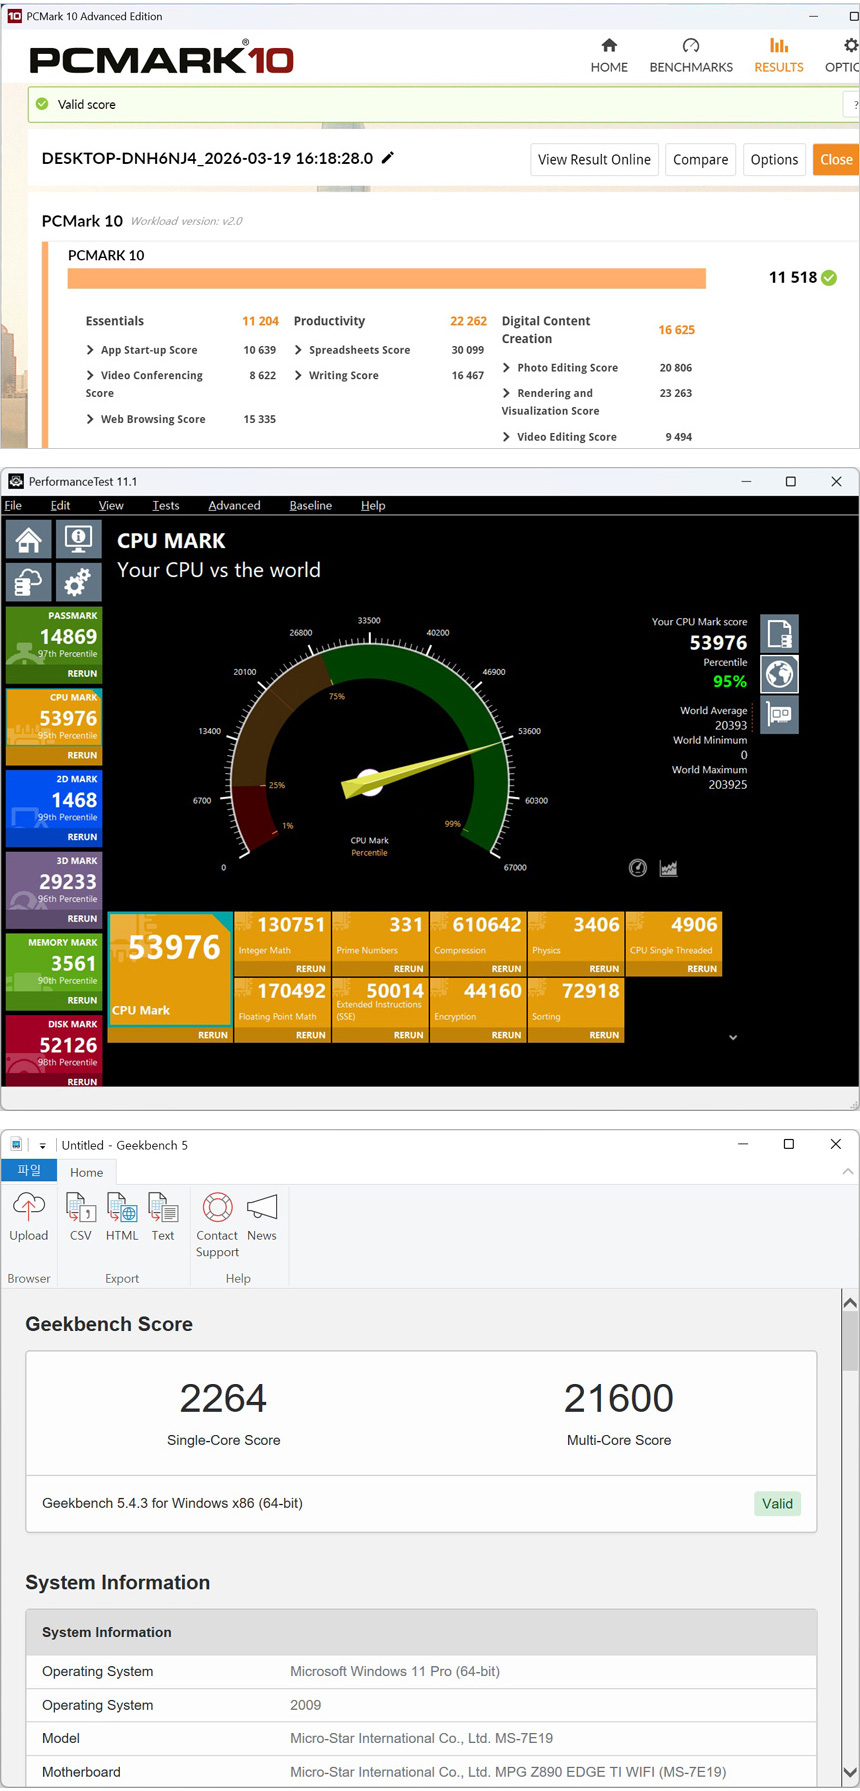Expand Photo Editing Score row
Viewport: 860px width, 1791px height.
507,368
